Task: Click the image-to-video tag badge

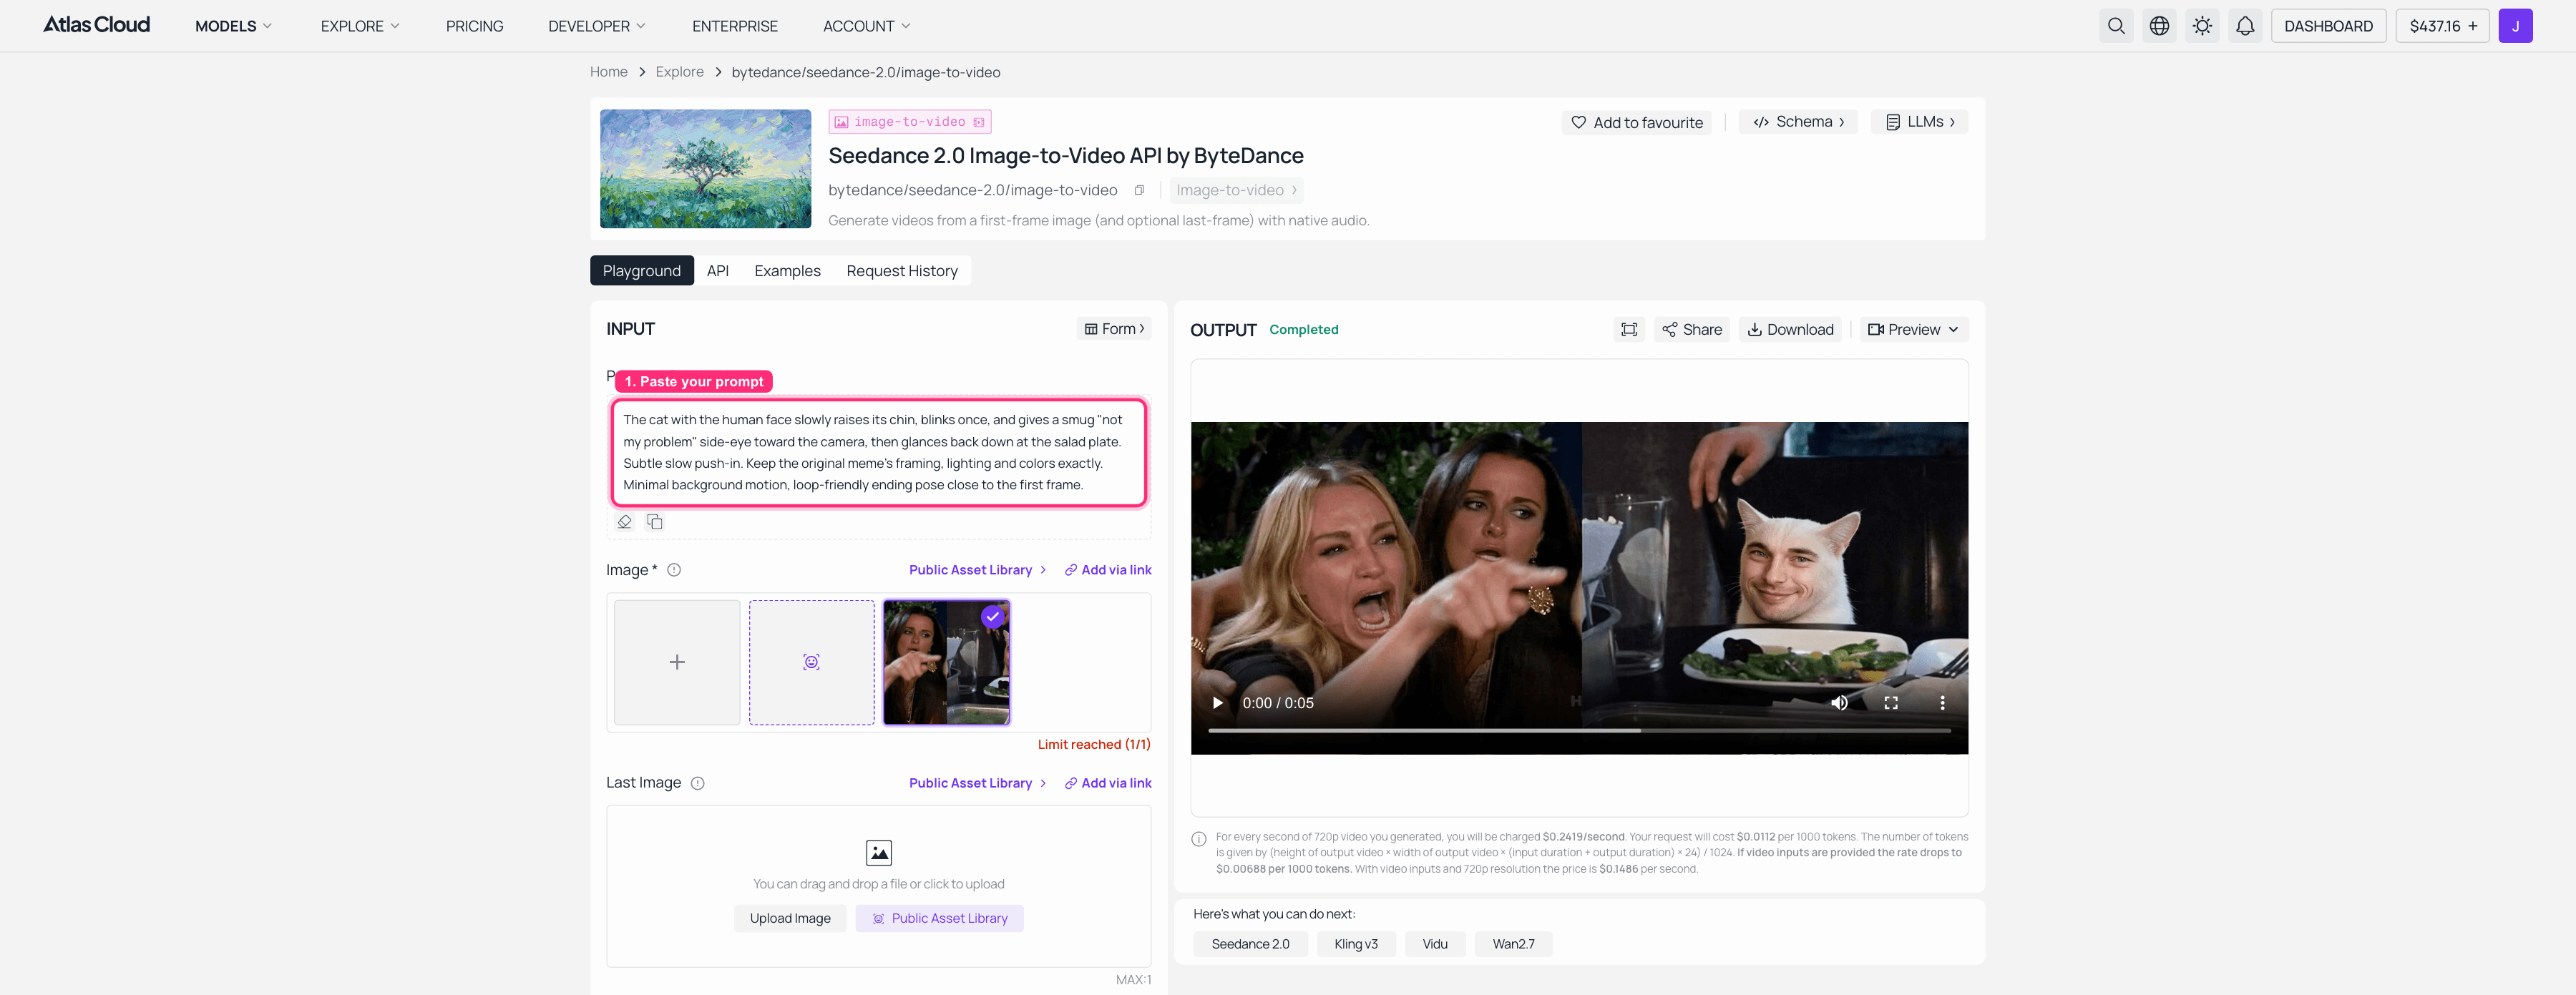Action: (910, 122)
